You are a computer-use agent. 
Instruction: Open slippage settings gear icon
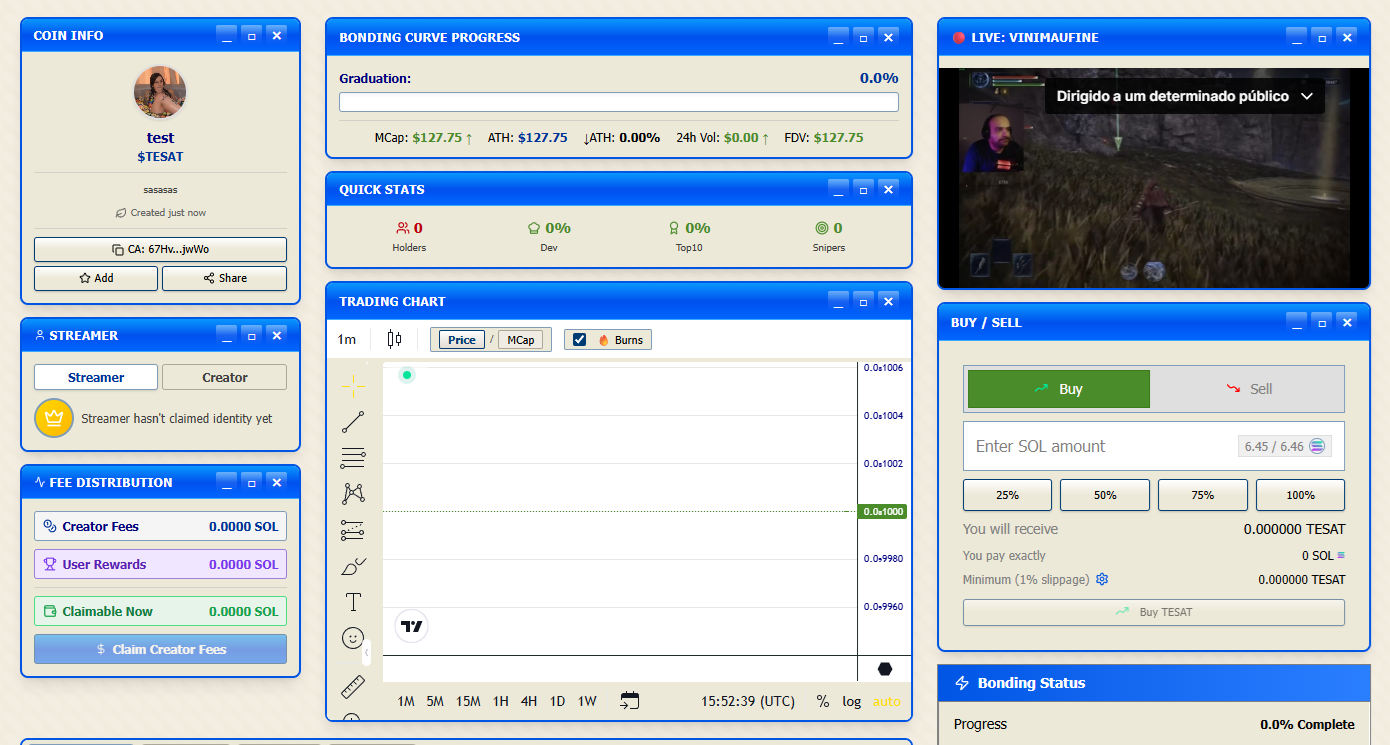(x=1102, y=579)
